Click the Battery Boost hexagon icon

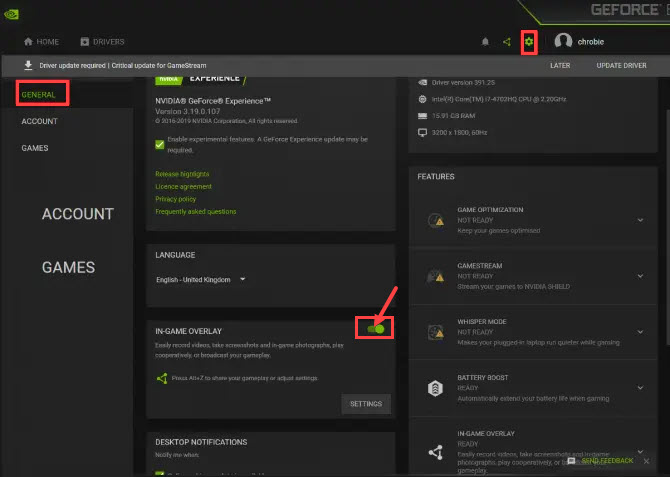[x=435, y=388]
